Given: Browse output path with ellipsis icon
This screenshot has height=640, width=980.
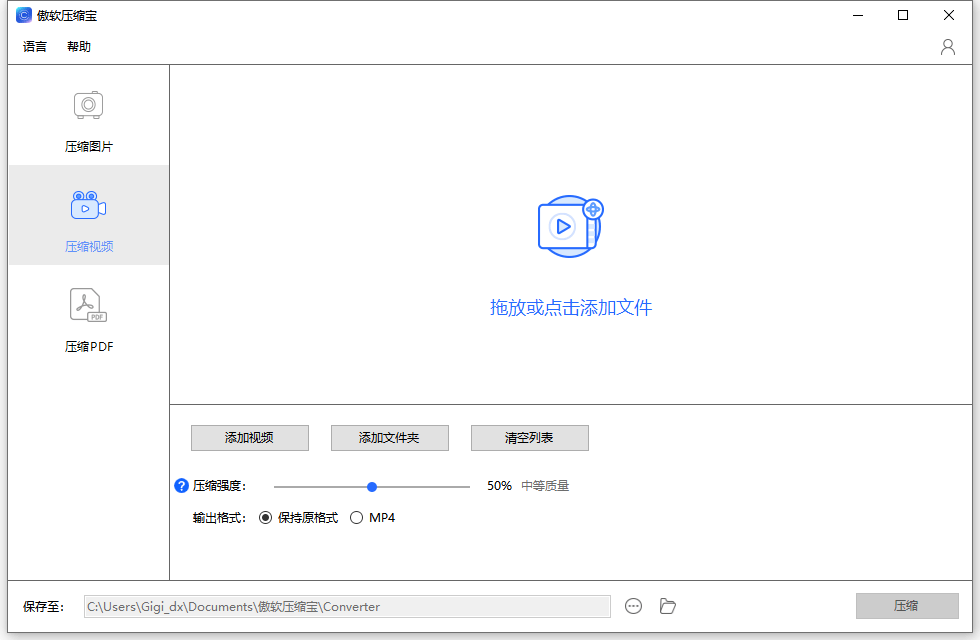Looking at the screenshot, I should pyautogui.click(x=633, y=606).
